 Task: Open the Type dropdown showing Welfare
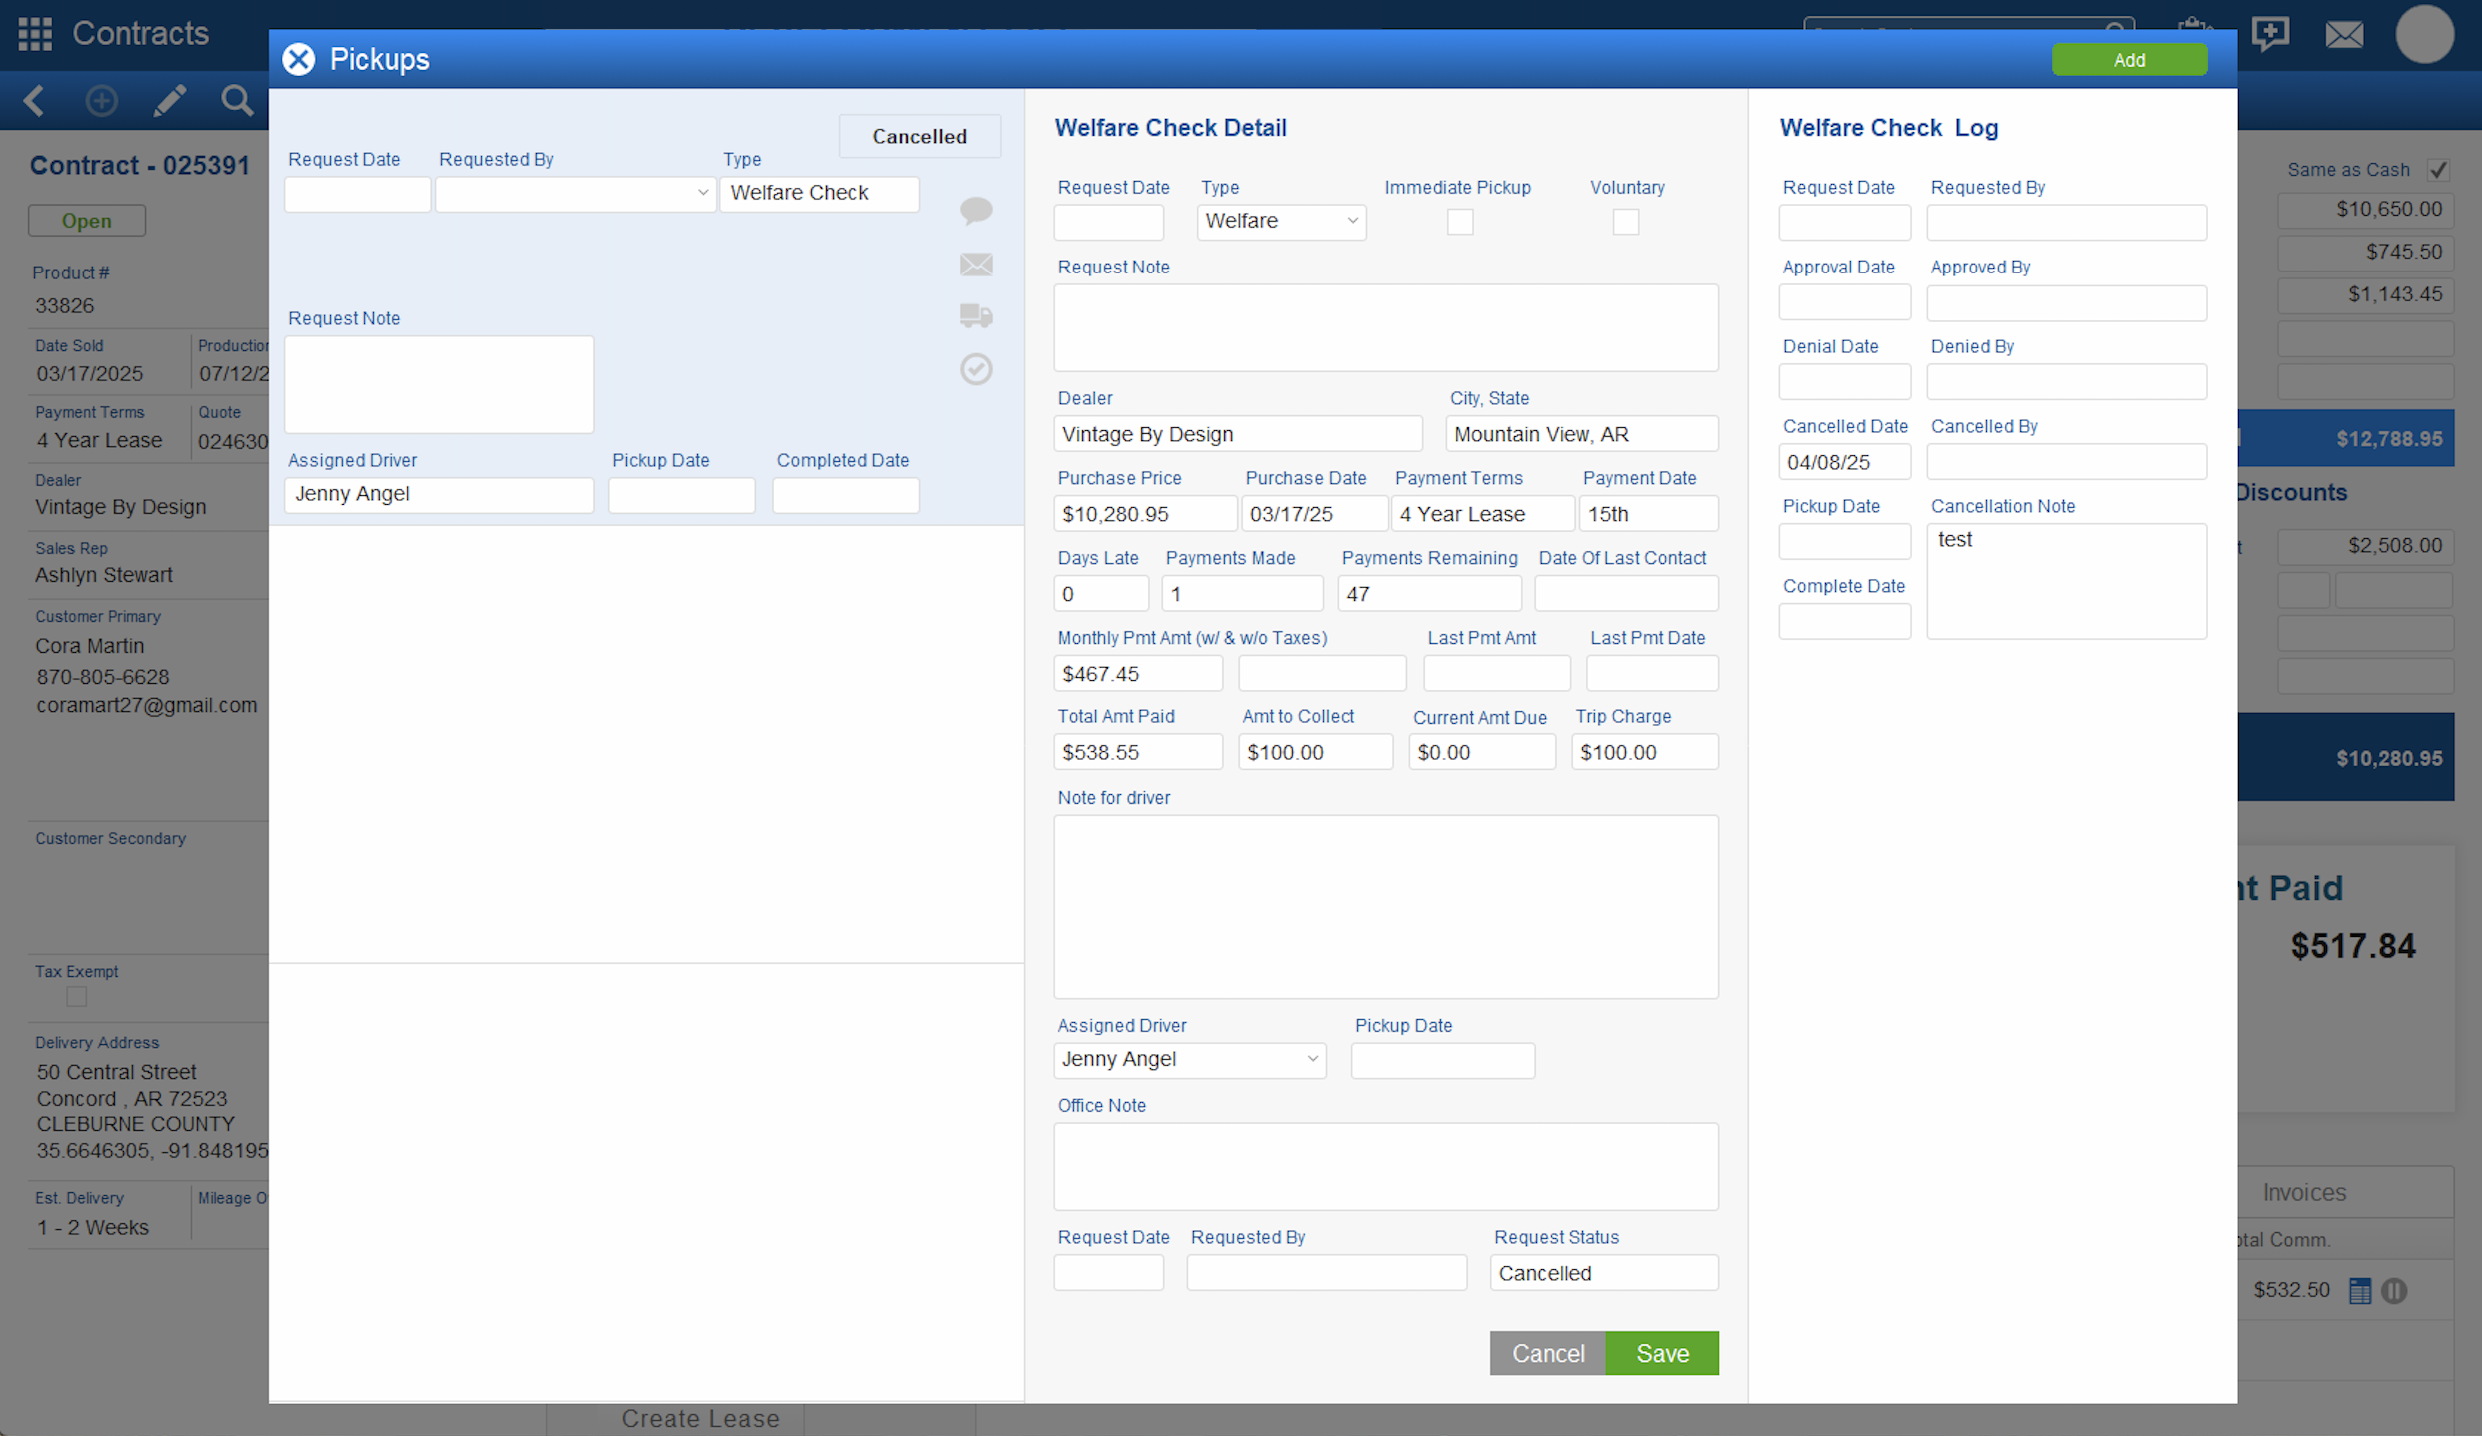point(1281,221)
